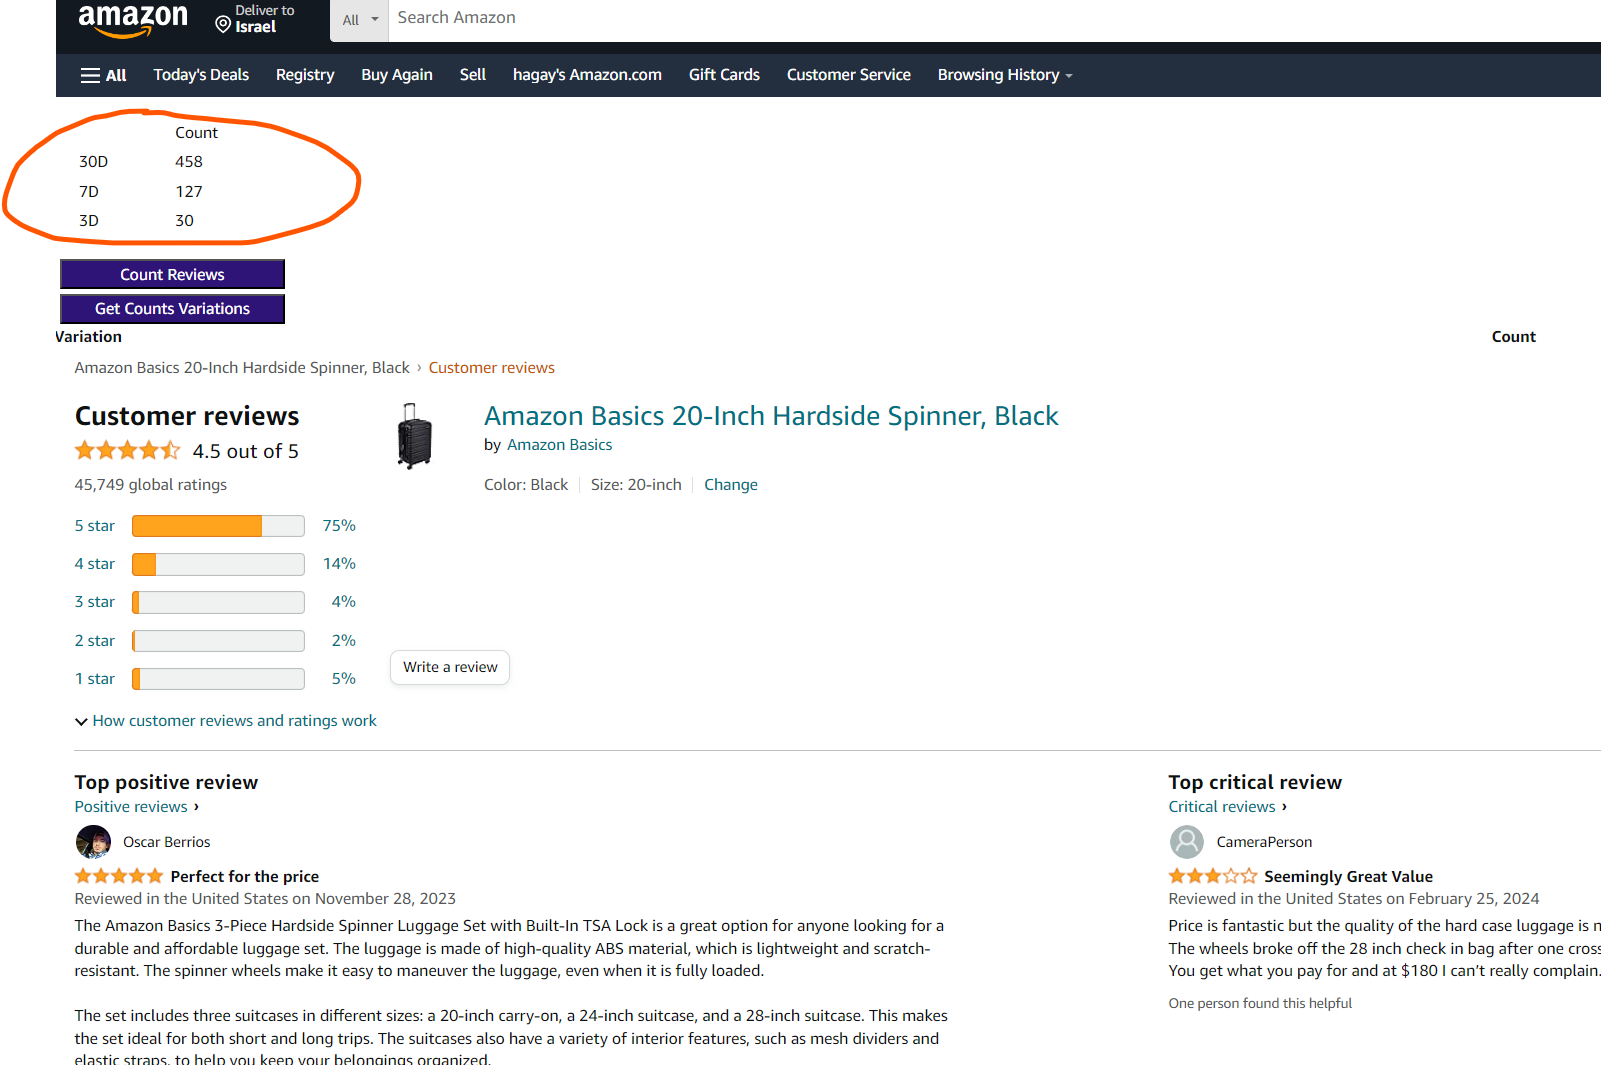Click Change to switch the variation

pyautogui.click(x=731, y=485)
